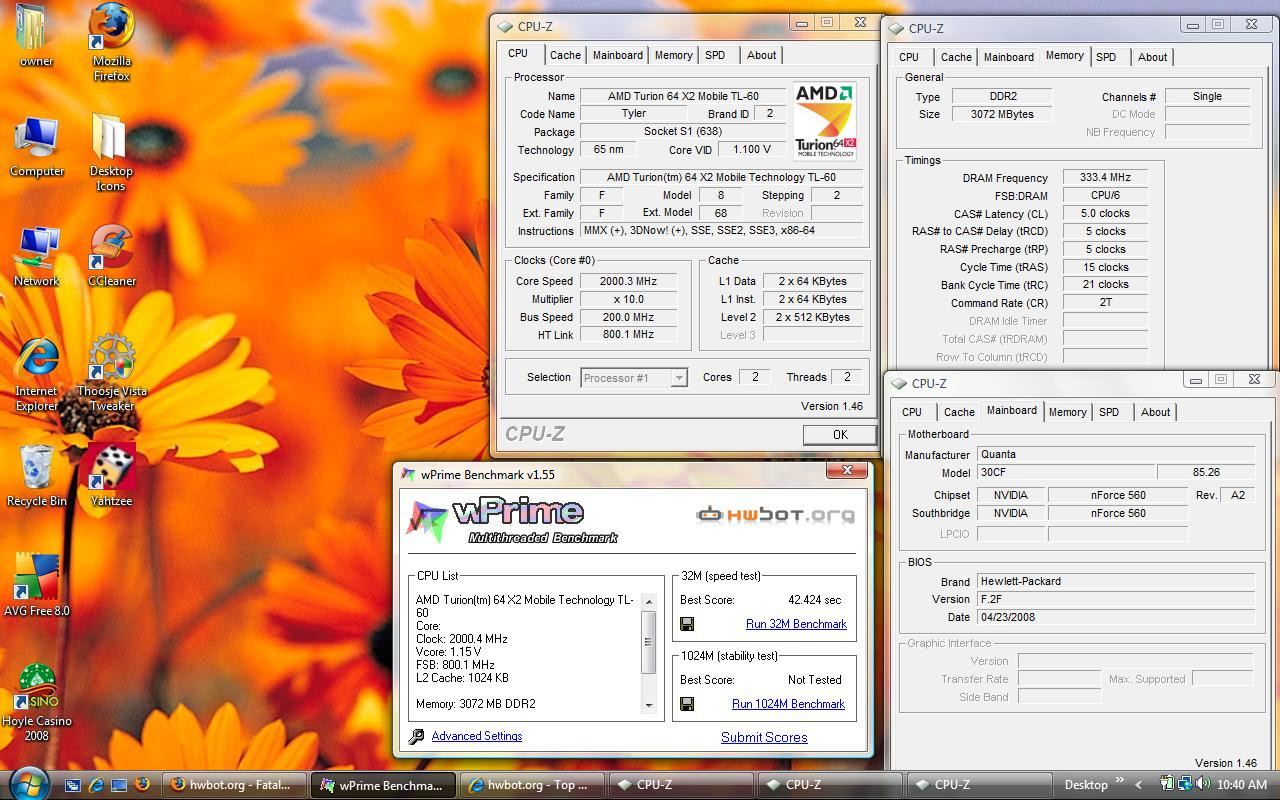Click the 42.424 sec best score
Viewport: 1280px width, 800px height.
click(814, 600)
